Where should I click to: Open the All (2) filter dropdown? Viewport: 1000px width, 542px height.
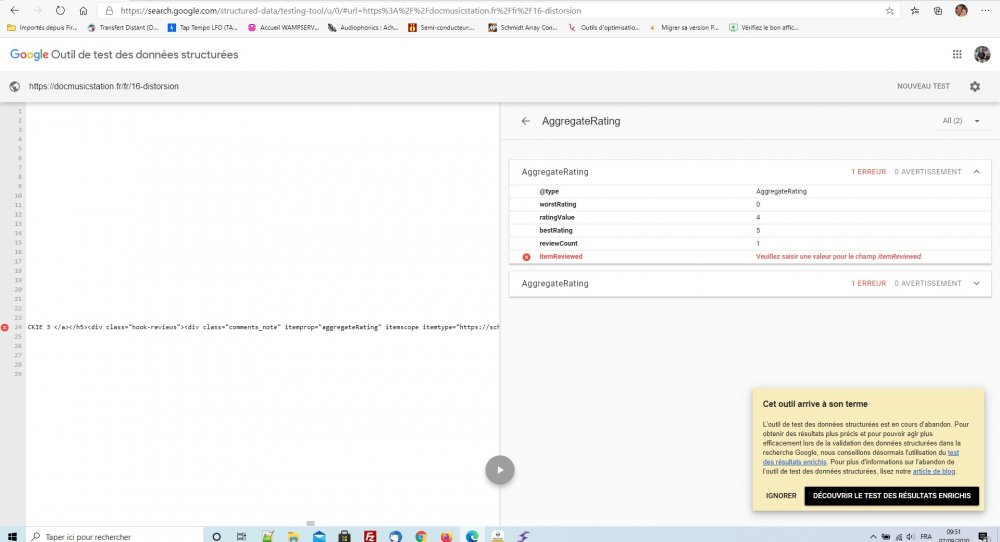coord(961,121)
